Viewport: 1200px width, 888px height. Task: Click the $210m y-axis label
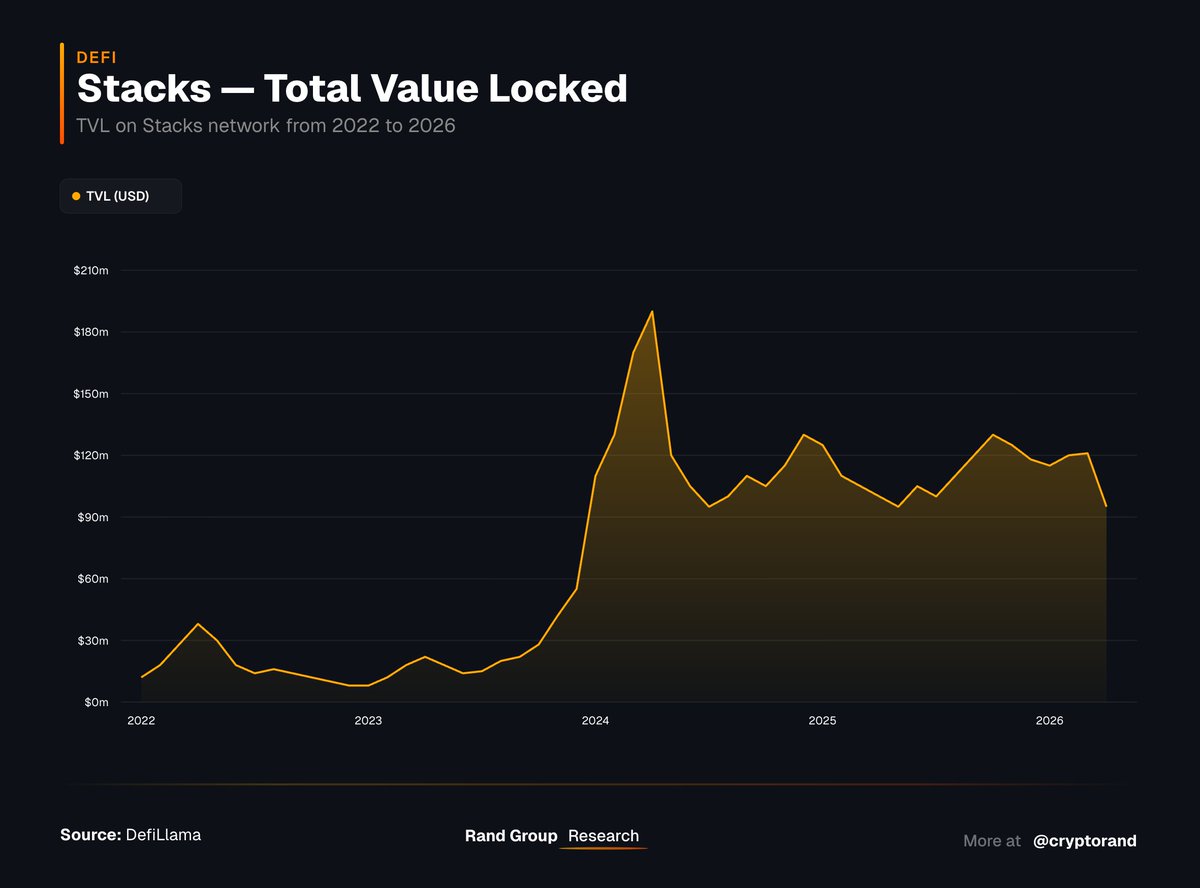[91, 271]
